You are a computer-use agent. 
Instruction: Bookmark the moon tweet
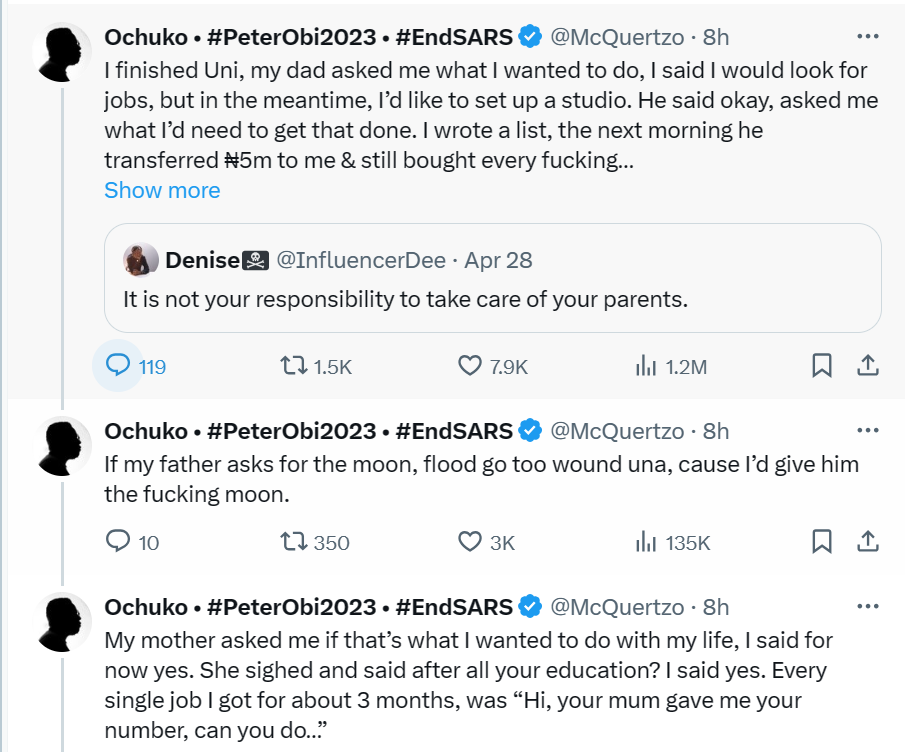821,542
